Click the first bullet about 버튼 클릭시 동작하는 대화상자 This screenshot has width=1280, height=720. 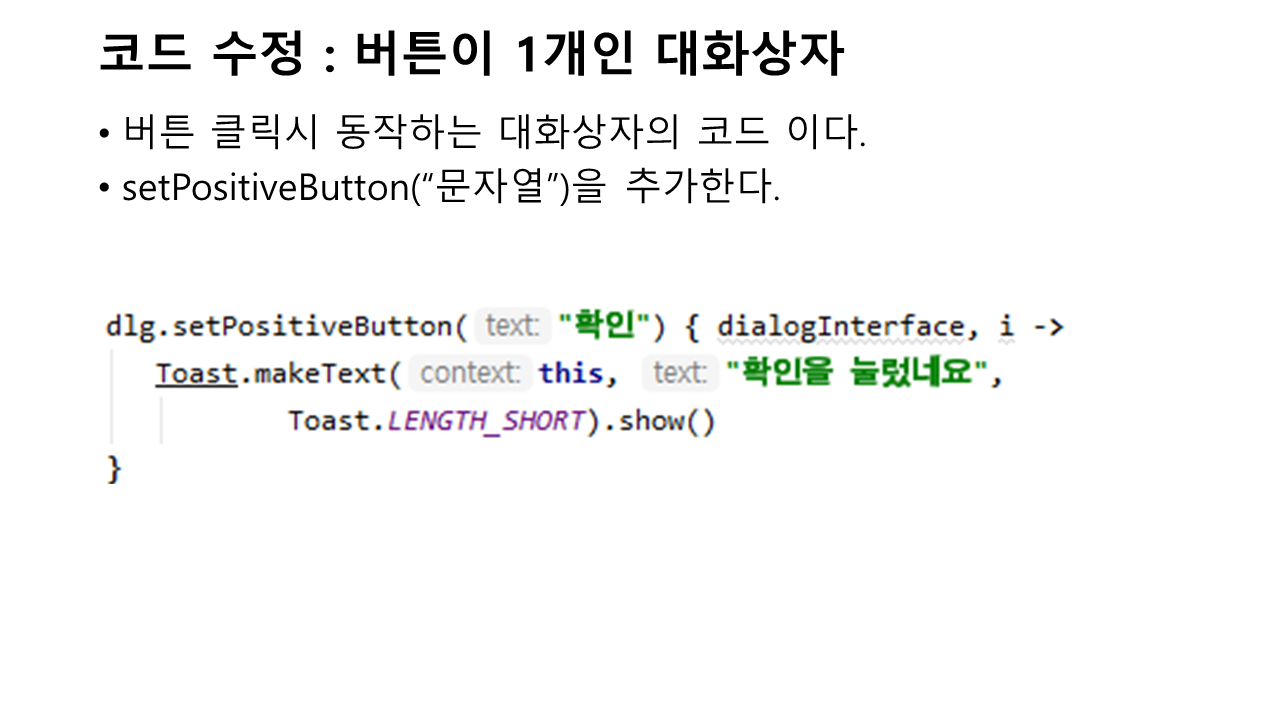[x=493, y=133]
